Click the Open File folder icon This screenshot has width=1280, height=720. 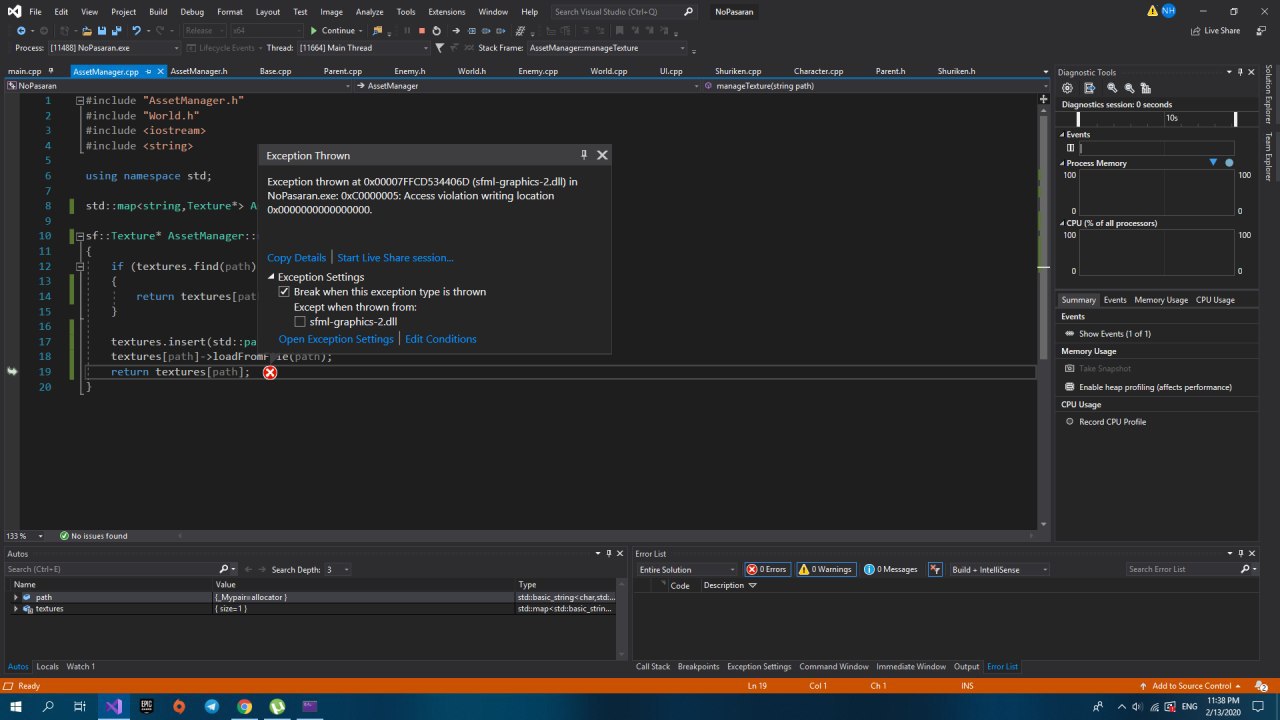click(87, 30)
